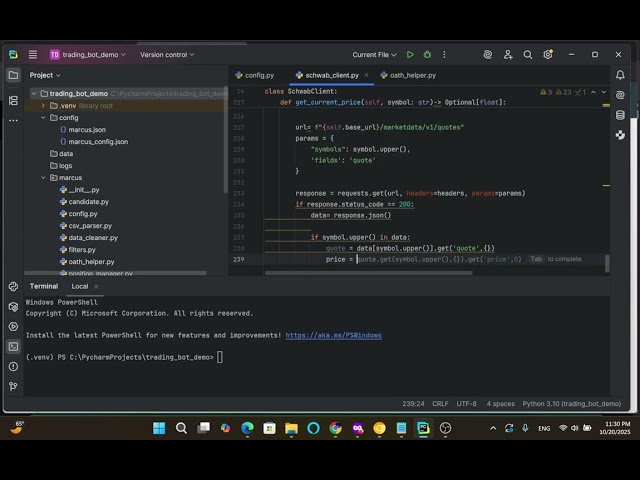Open IDE settings gear icon
Viewport: 640px width, 480px height.
tap(548, 54)
